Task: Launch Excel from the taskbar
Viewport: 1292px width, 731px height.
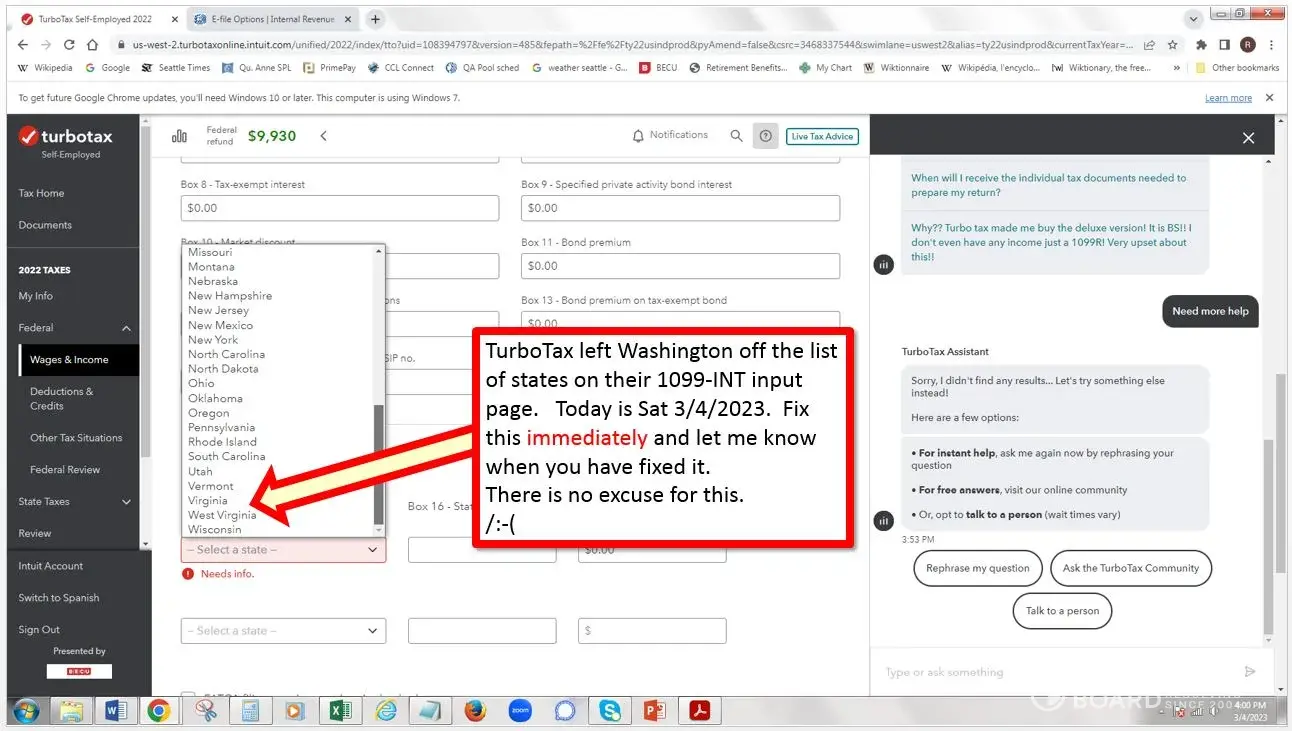Action: [x=341, y=711]
